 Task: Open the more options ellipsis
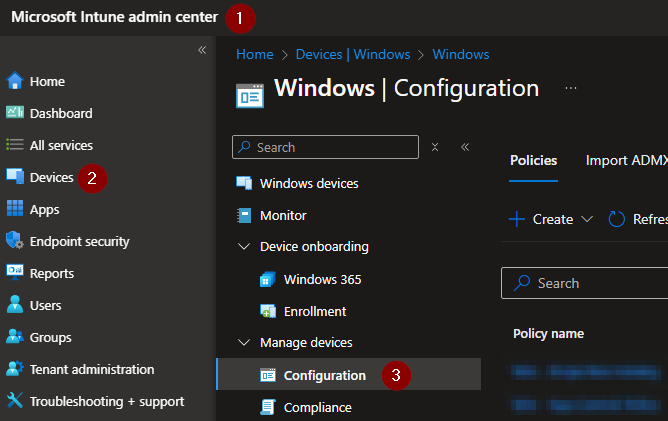[x=571, y=88]
